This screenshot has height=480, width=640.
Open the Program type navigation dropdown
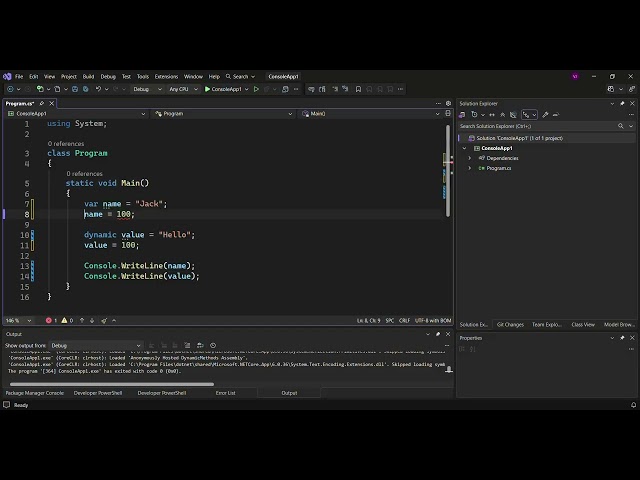click(x=223, y=113)
